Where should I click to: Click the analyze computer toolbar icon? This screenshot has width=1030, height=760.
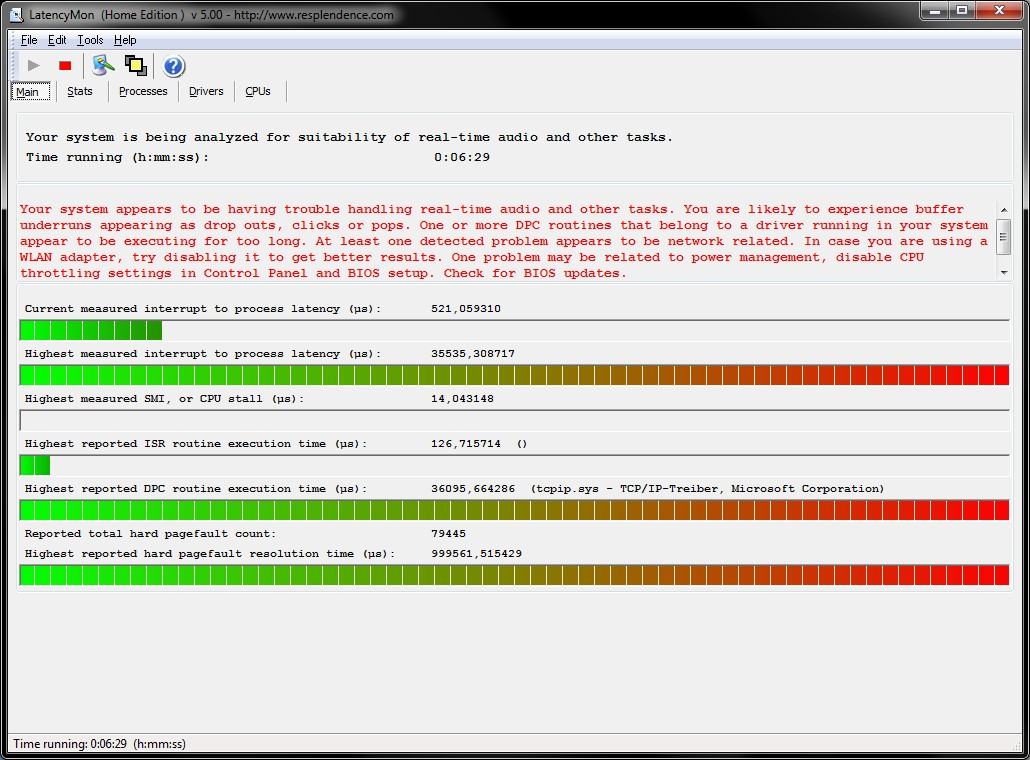point(103,66)
